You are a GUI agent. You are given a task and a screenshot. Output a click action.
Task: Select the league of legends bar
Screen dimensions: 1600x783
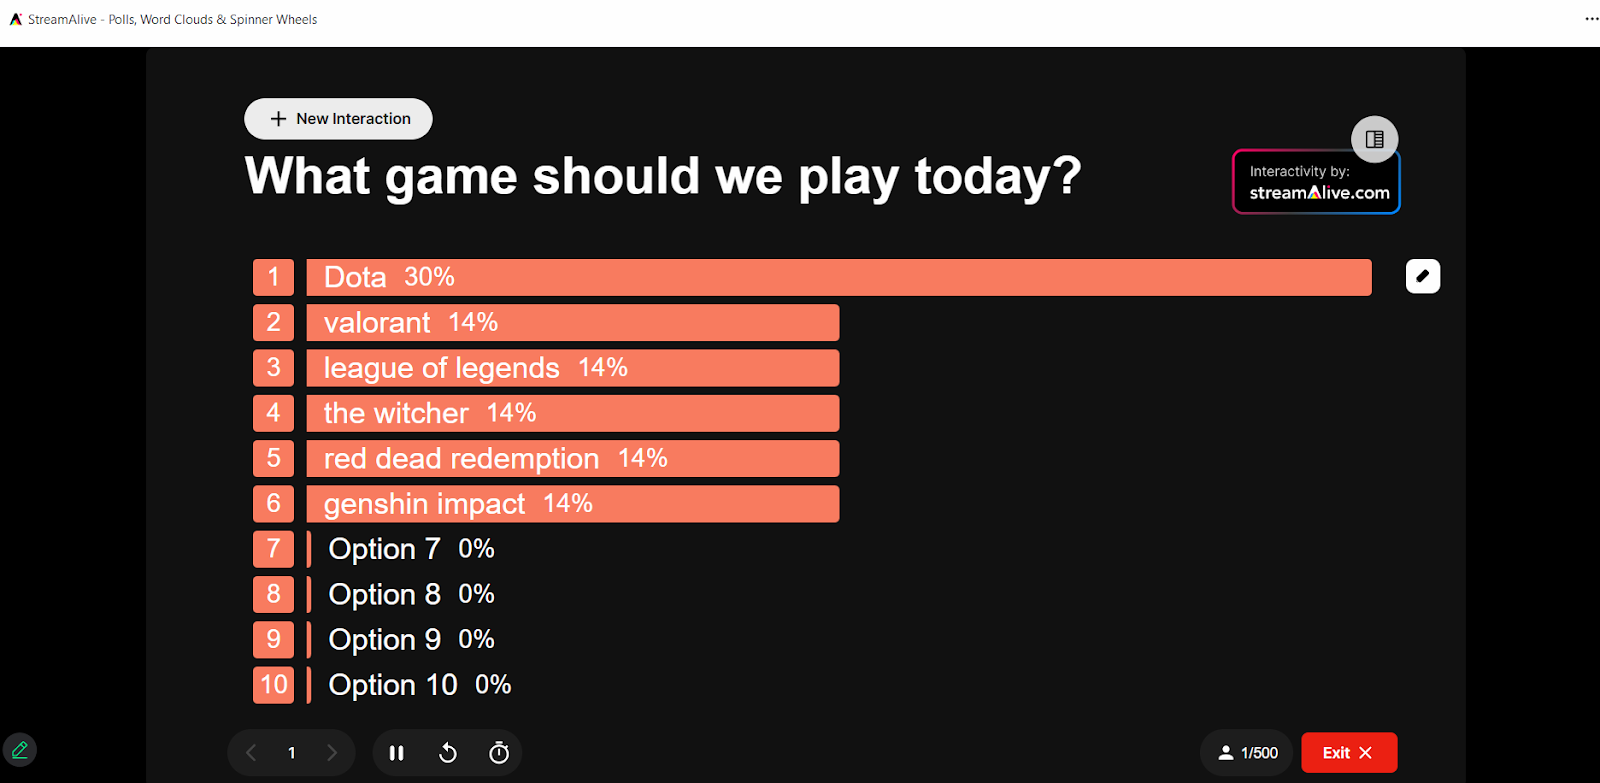[572, 368]
